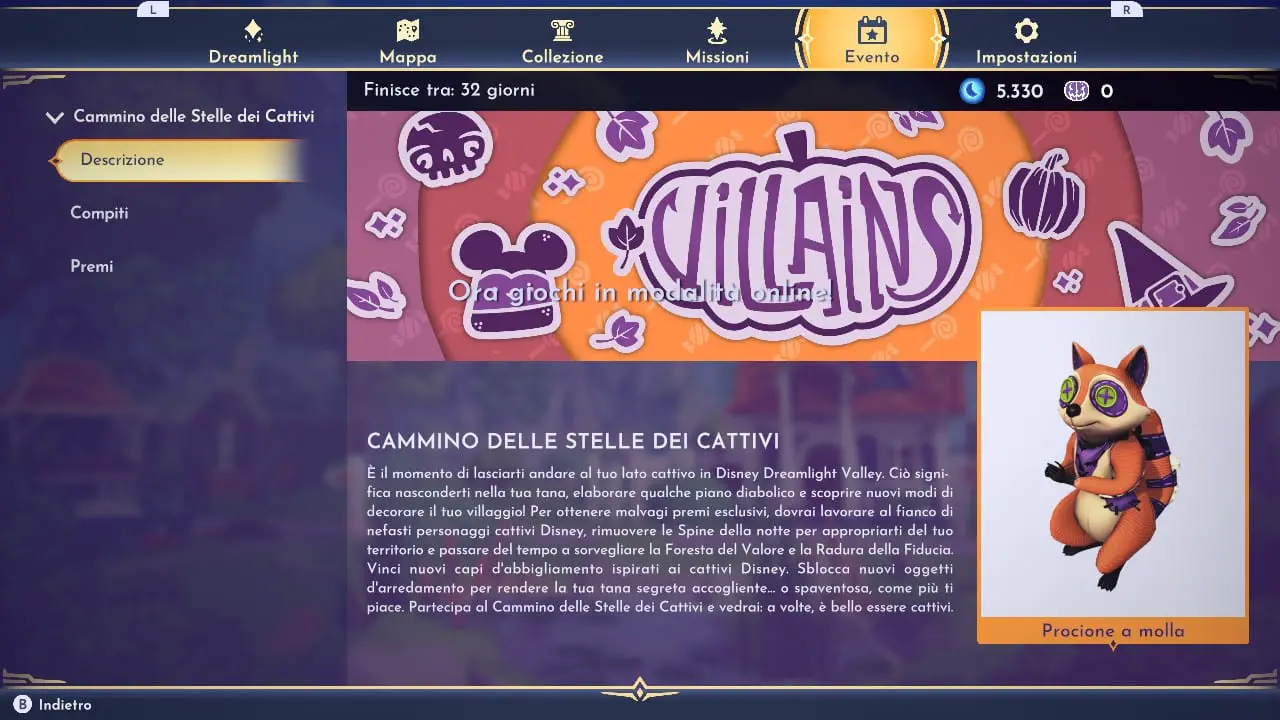Screen dimensions: 1280x720
Task: Open the Impostazioni tab
Action: (x=1026, y=42)
